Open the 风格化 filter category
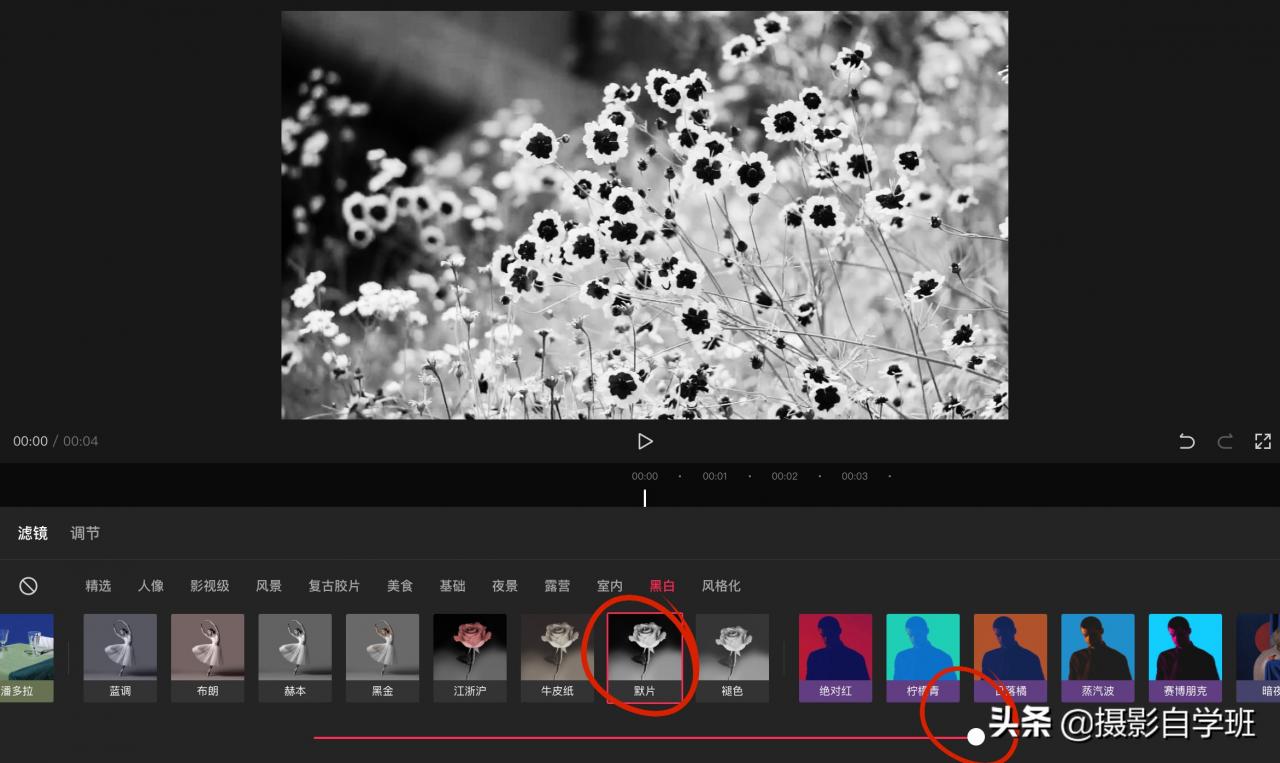 pyautogui.click(x=721, y=586)
